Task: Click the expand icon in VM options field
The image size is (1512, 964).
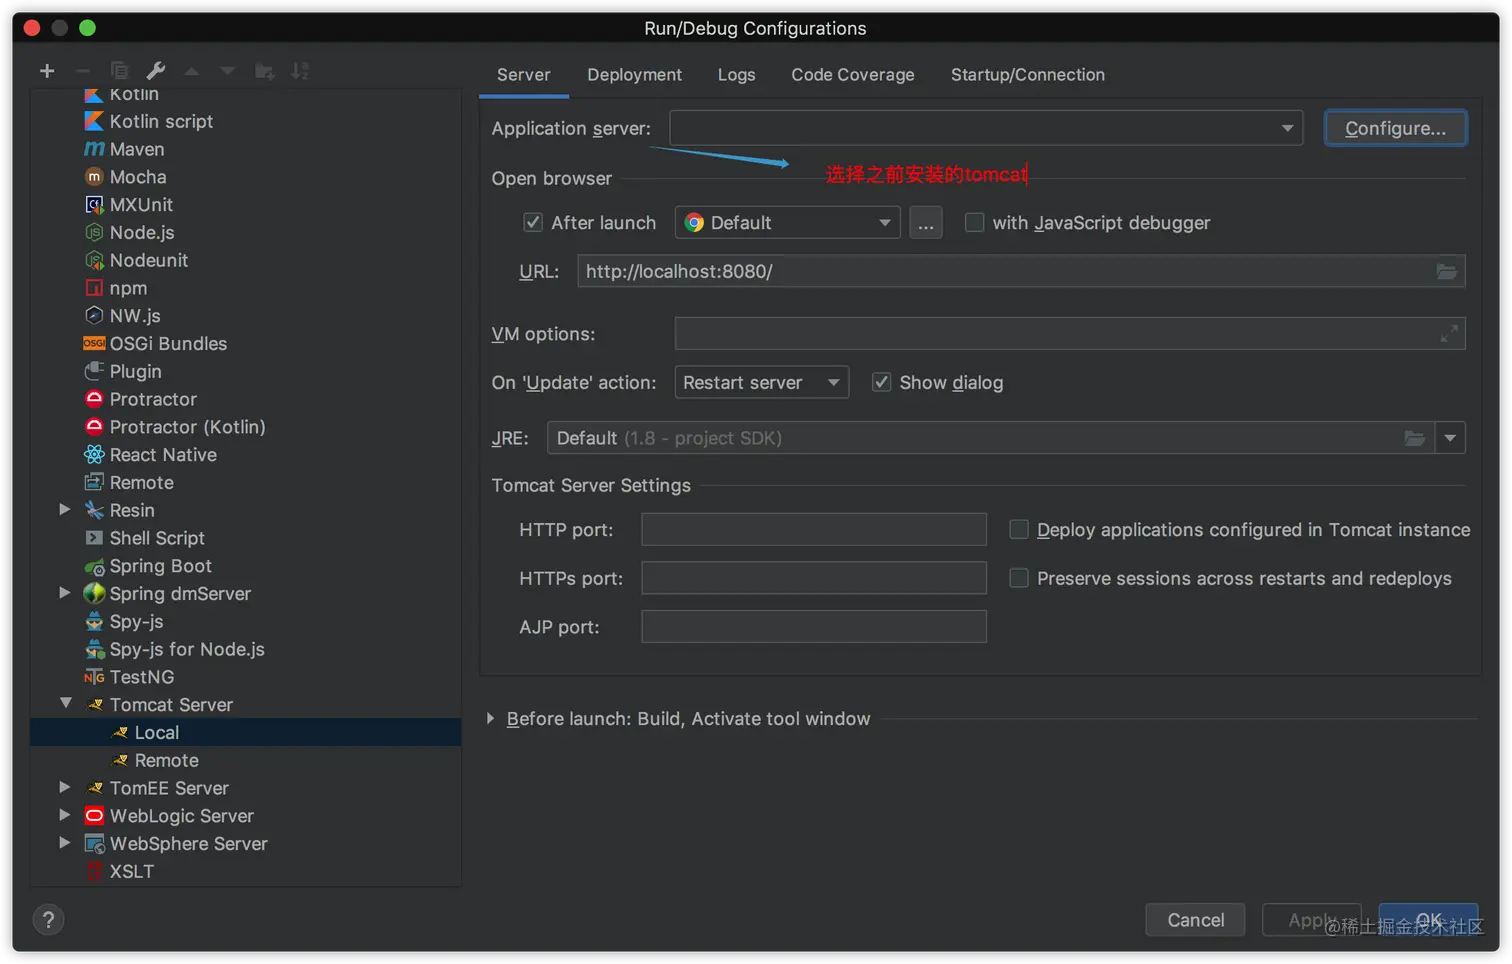Action: (x=1448, y=334)
